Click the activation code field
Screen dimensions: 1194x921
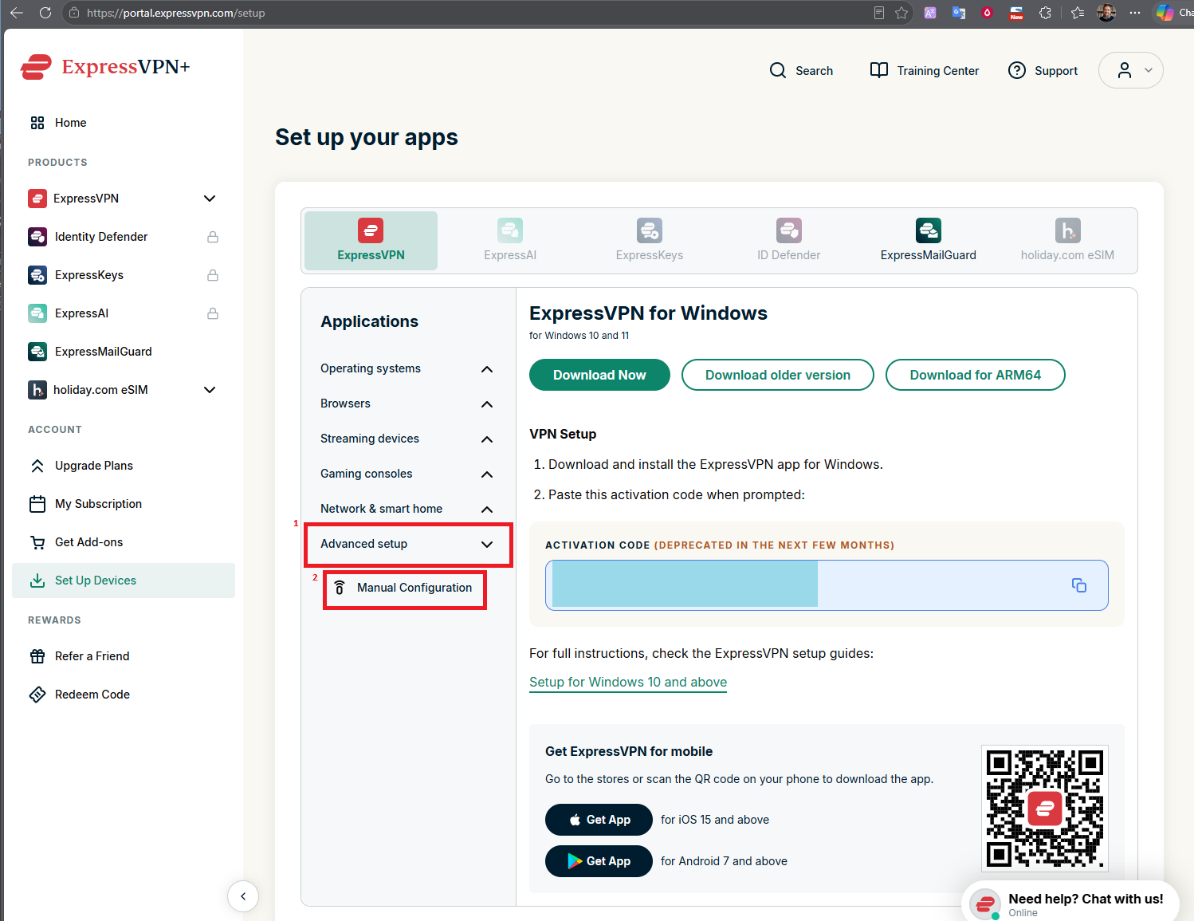click(826, 585)
